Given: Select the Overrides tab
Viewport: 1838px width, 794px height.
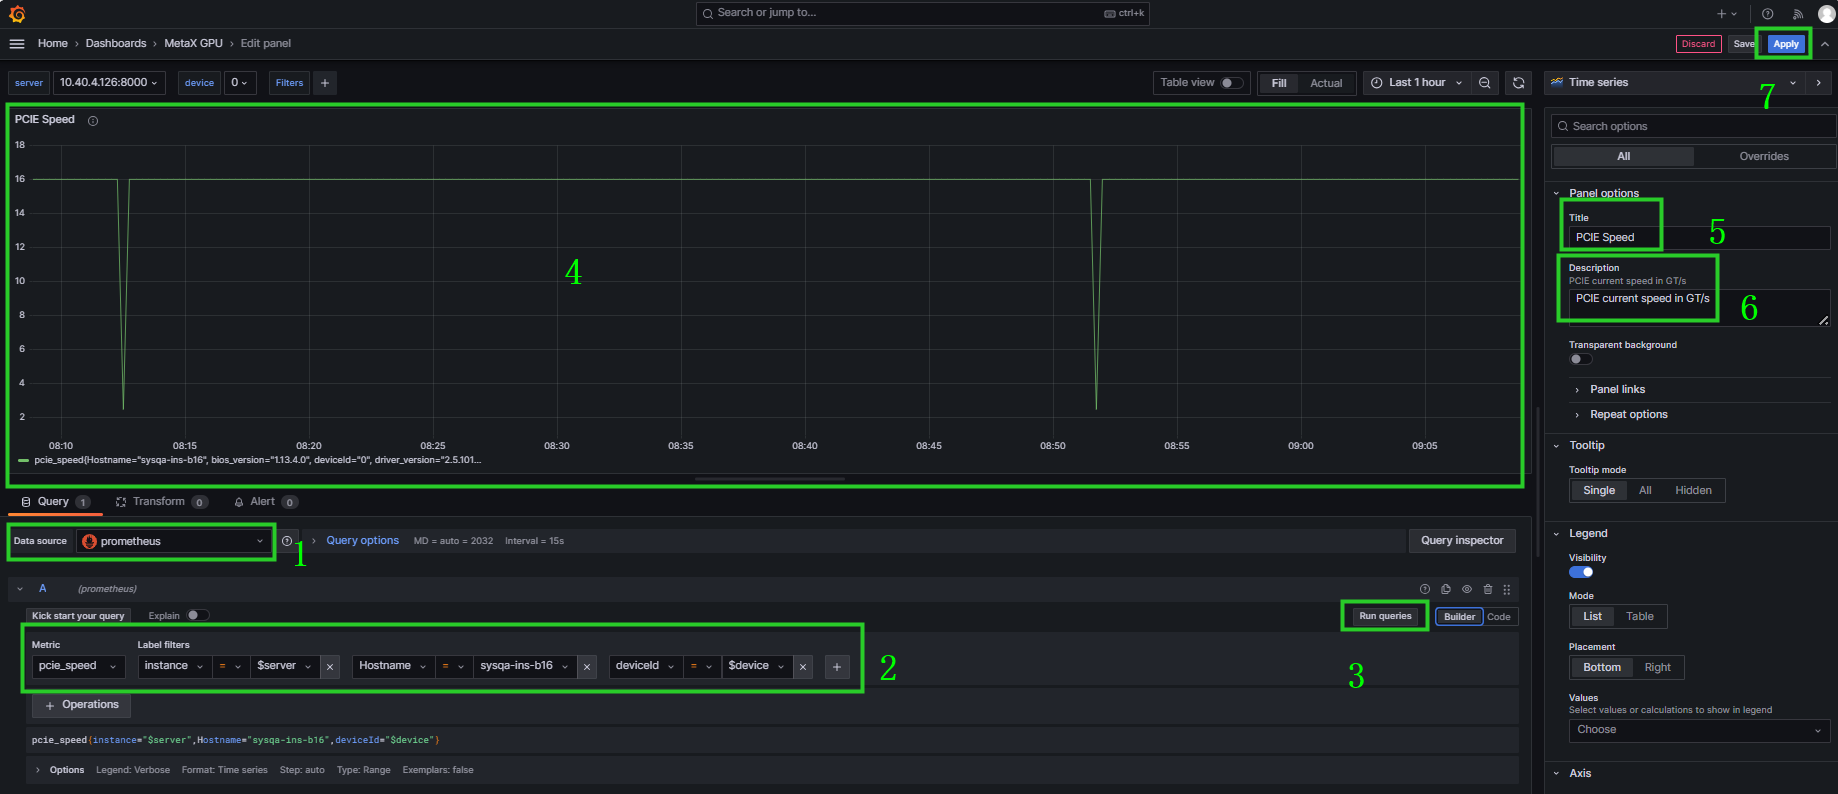Looking at the screenshot, I should coord(1764,156).
